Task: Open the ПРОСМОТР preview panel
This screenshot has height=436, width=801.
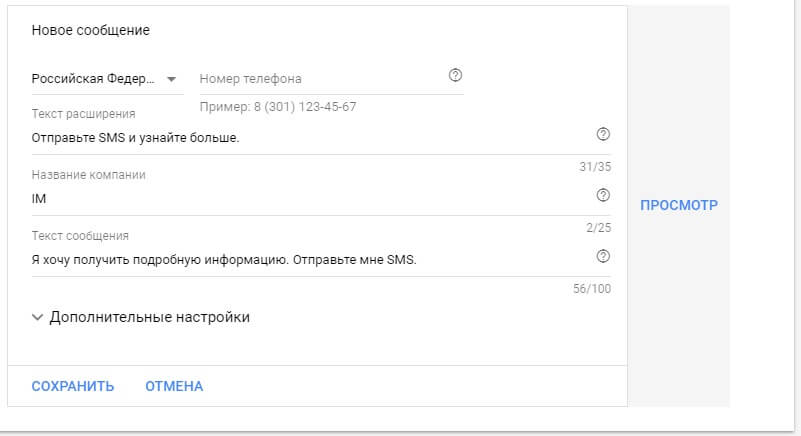Action: click(678, 205)
